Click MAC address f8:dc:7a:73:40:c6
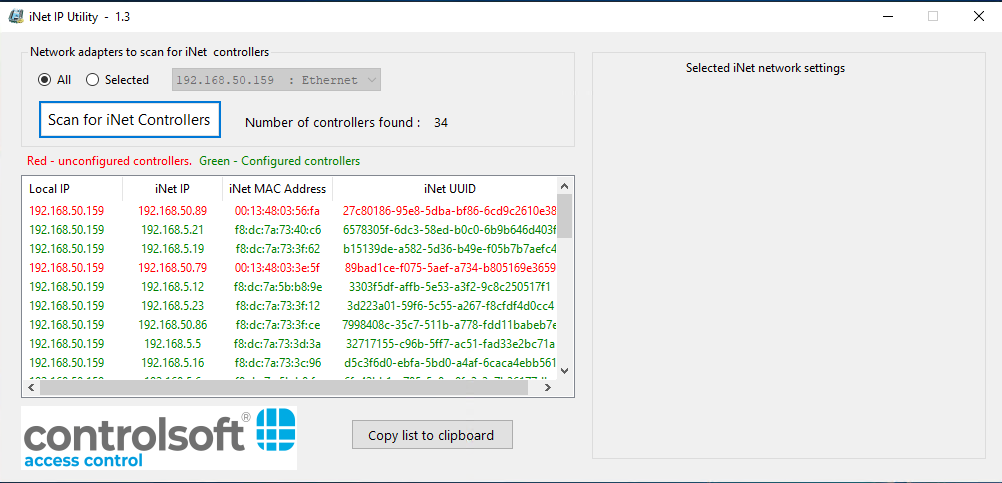 [x=278, y=229]
